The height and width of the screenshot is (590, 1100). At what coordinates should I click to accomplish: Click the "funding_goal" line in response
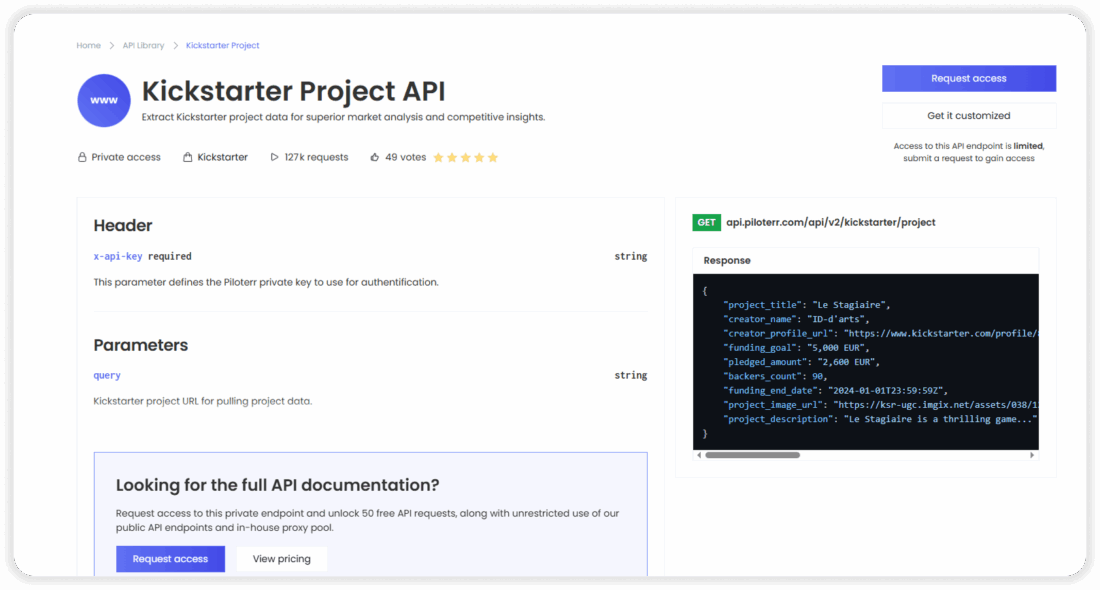tap(796, 348)
